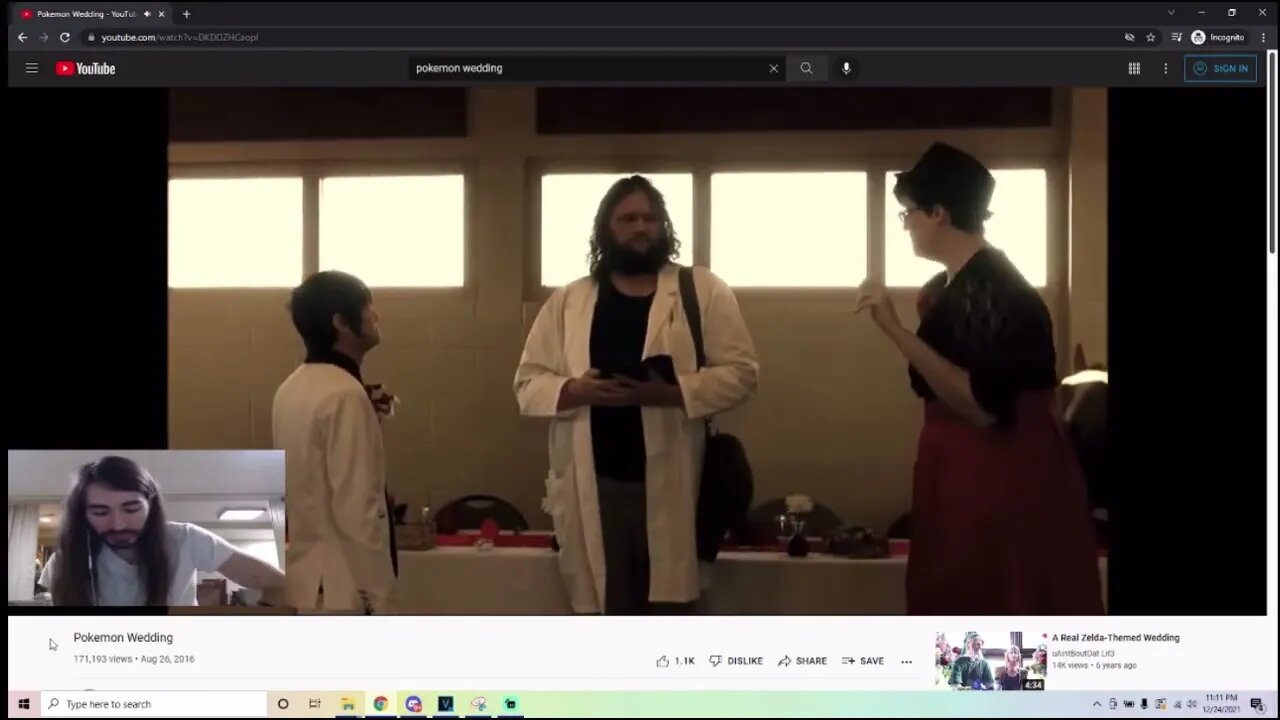Reload the page
The height and width of the screenshot is (720, 1280).
[65, 37]
